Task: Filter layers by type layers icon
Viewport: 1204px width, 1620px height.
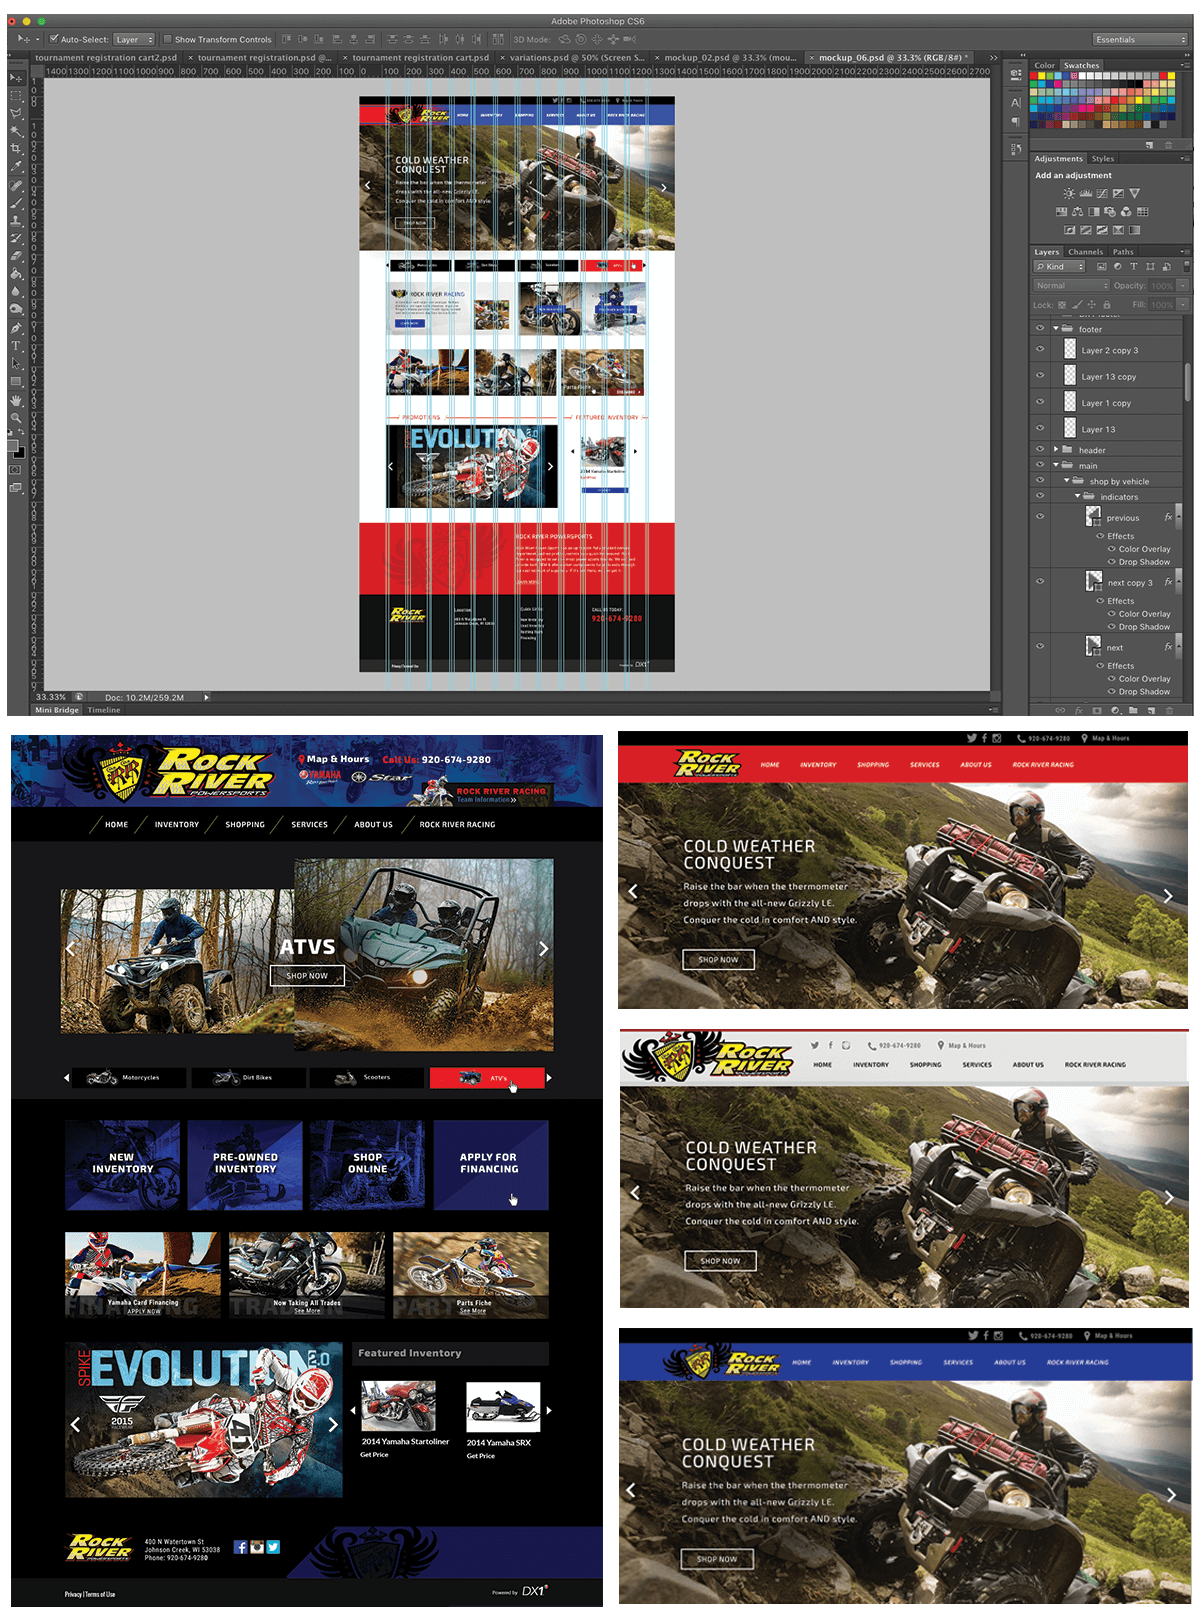Action: pos(1134,267)
